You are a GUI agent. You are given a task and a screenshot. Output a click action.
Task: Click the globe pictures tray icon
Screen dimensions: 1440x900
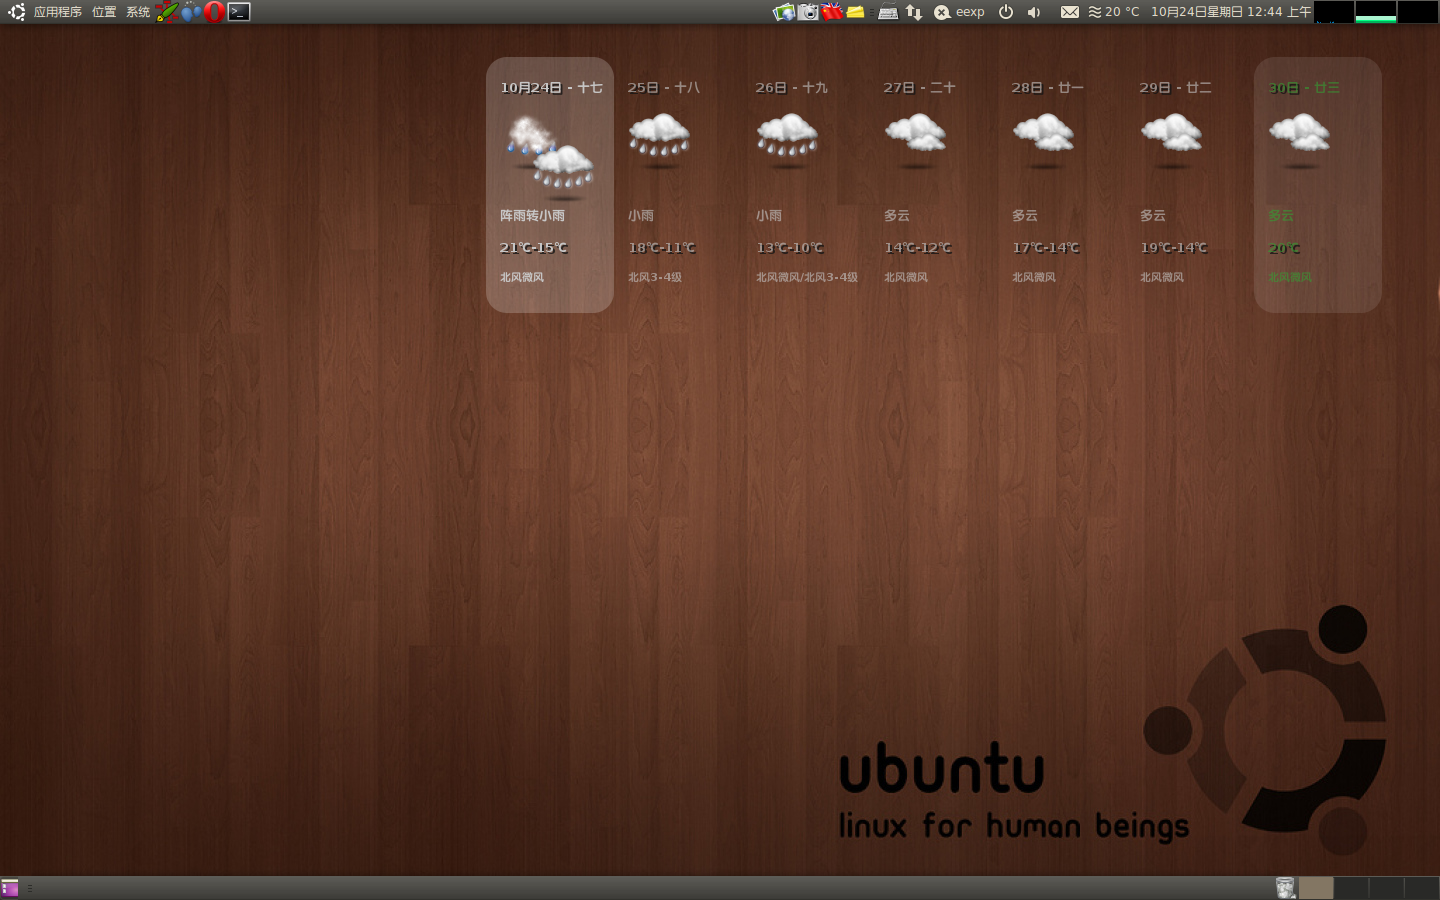point(784,12)
